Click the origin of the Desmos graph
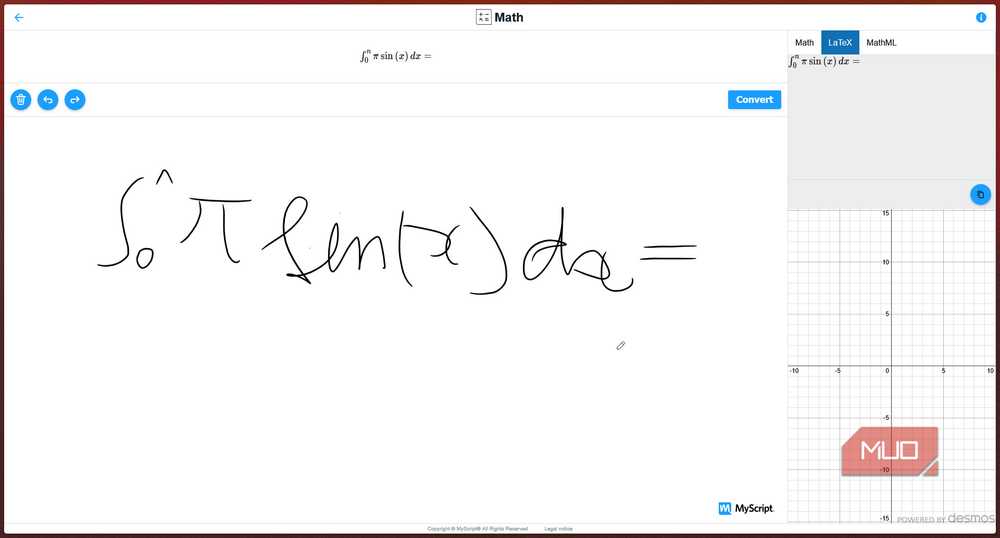1000x538 pixels. (x=891, y=366)
